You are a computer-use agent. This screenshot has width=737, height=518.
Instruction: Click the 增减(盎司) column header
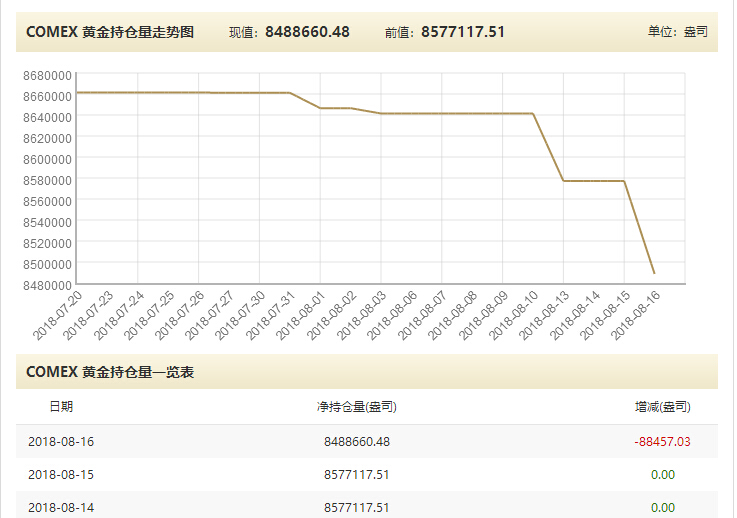point(662,407)
